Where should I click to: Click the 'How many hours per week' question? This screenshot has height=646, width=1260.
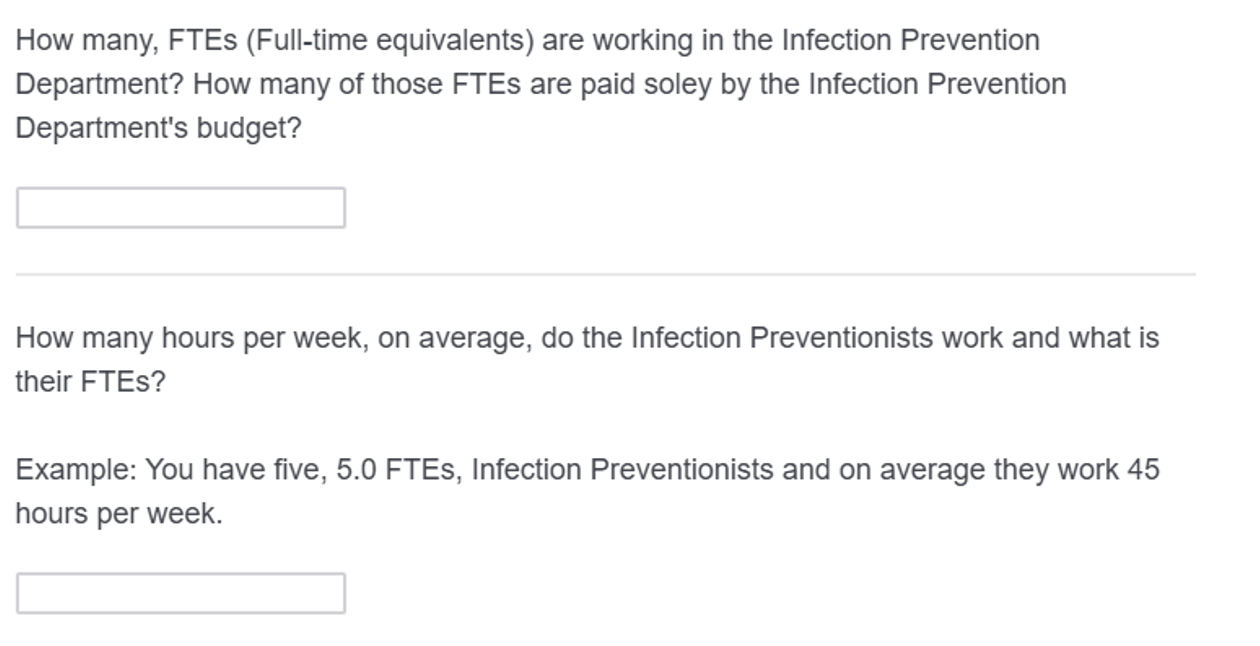587,360
